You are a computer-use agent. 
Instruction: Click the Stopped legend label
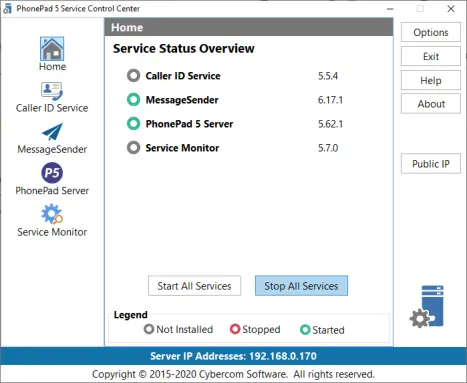click(261, 329)
